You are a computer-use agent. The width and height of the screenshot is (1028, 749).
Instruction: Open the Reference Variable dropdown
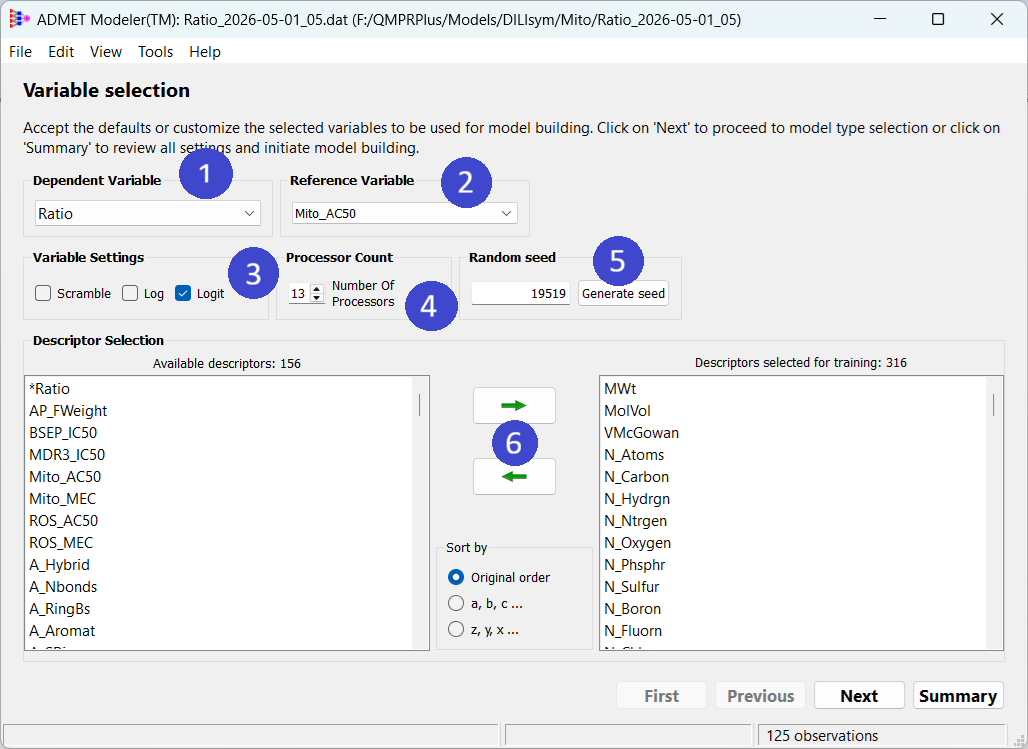click(405, 213)
